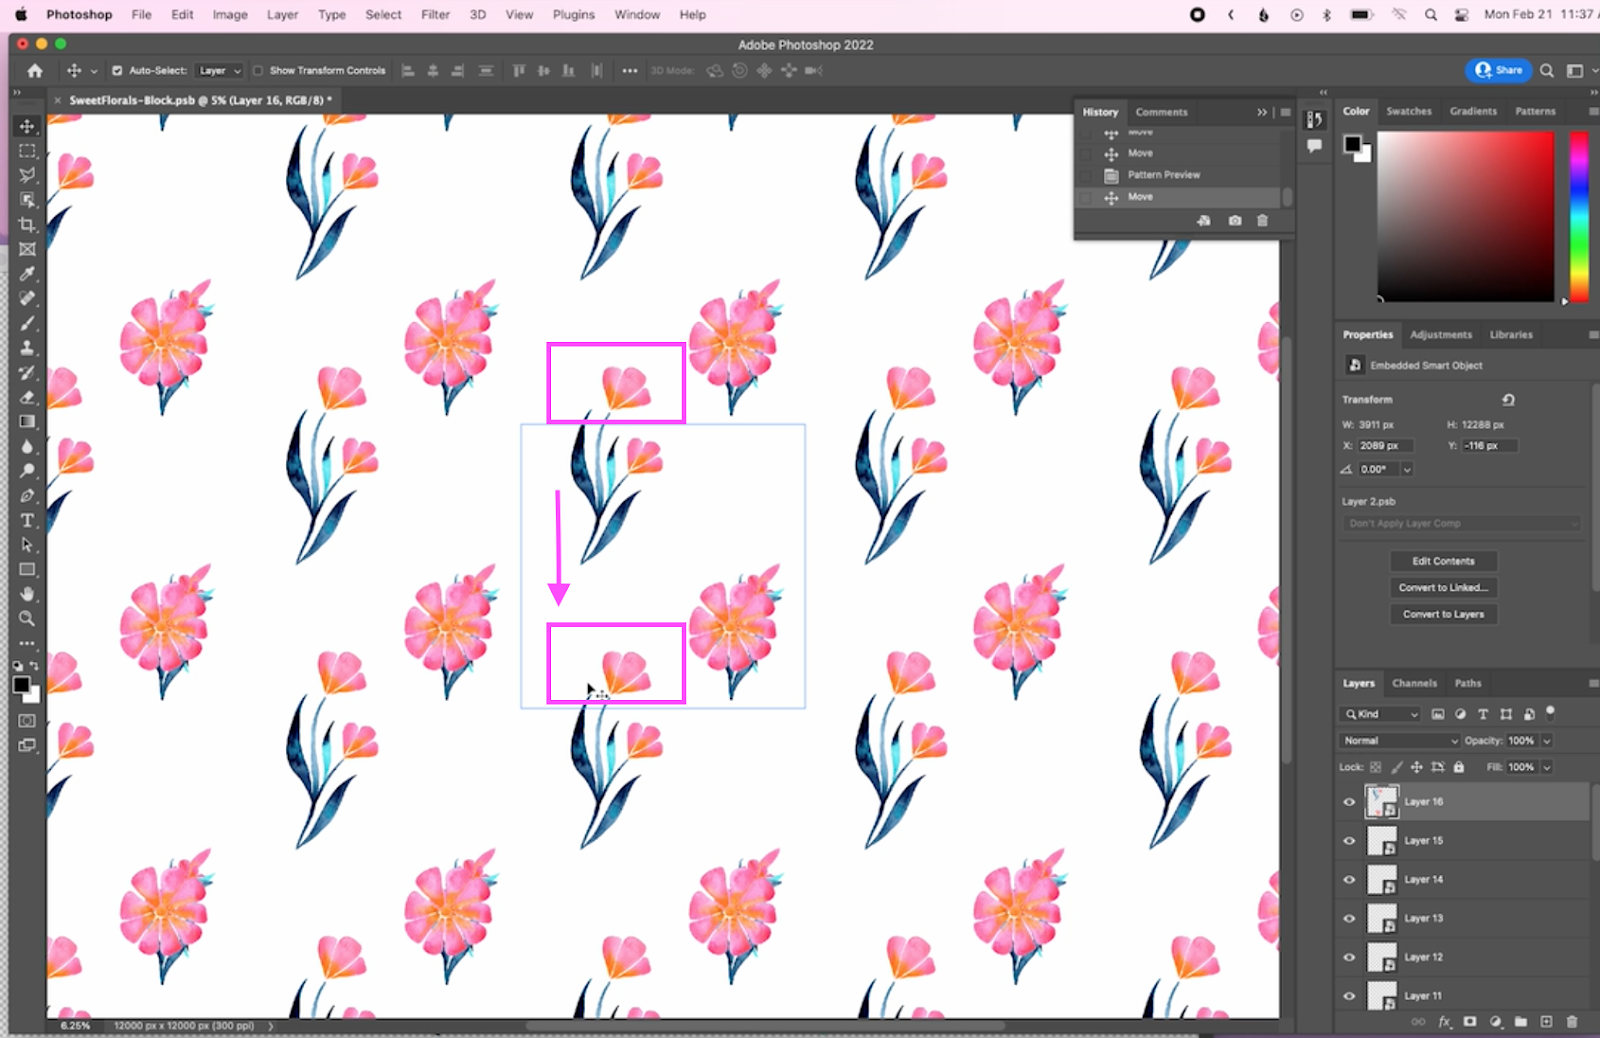Pick a hue on the rainbow slider

pyautogui.click(x=1579, y=216)
